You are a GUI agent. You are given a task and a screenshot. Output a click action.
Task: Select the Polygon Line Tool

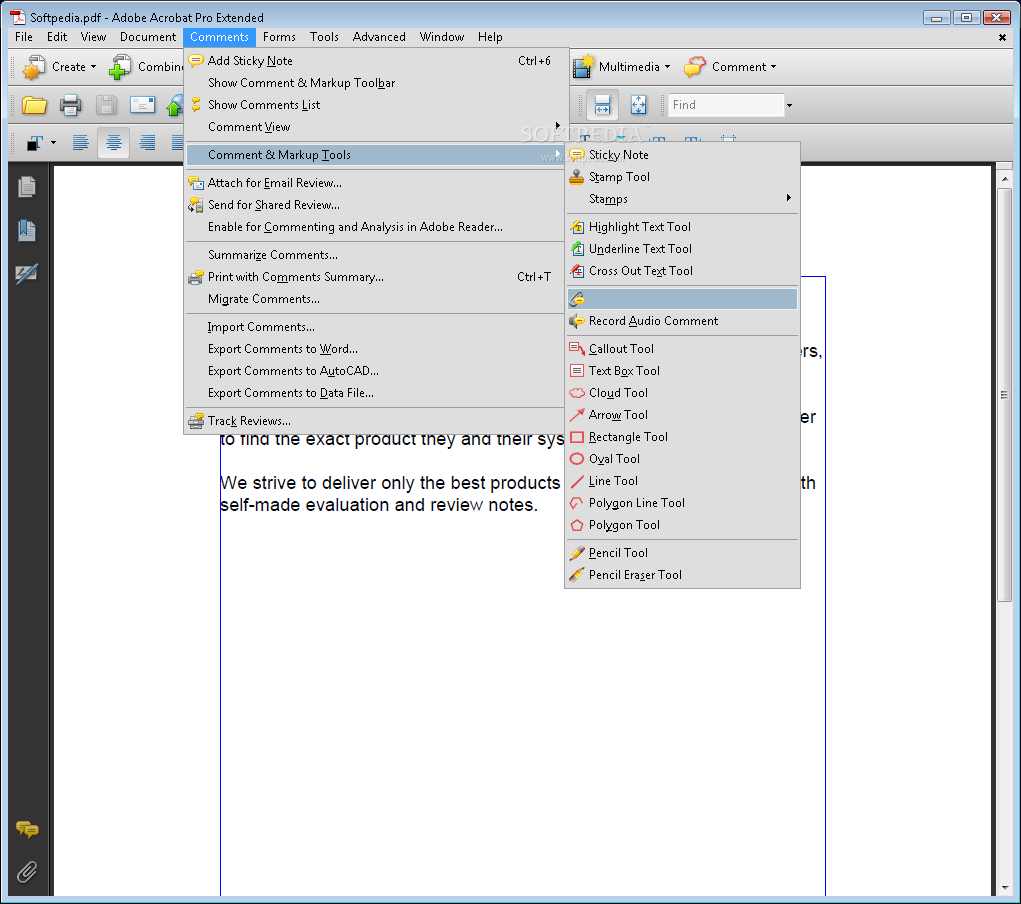tap(682, 503)
